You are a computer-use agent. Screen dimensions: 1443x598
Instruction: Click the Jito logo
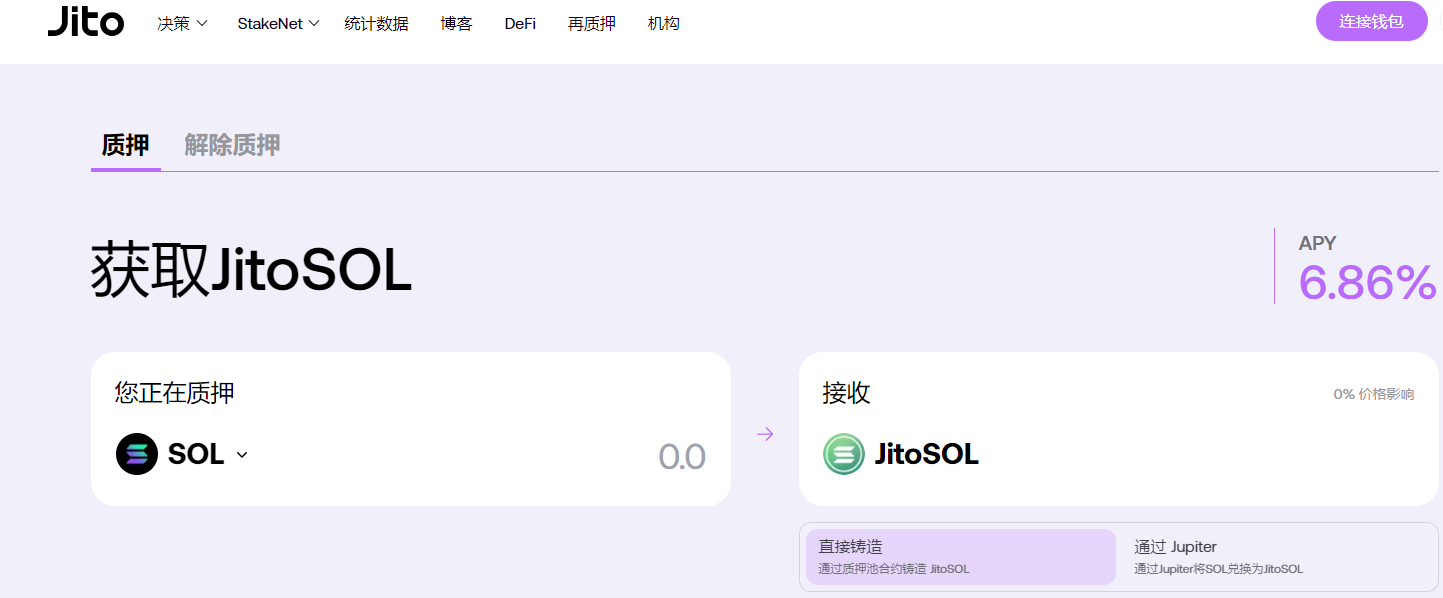point(86,22)
